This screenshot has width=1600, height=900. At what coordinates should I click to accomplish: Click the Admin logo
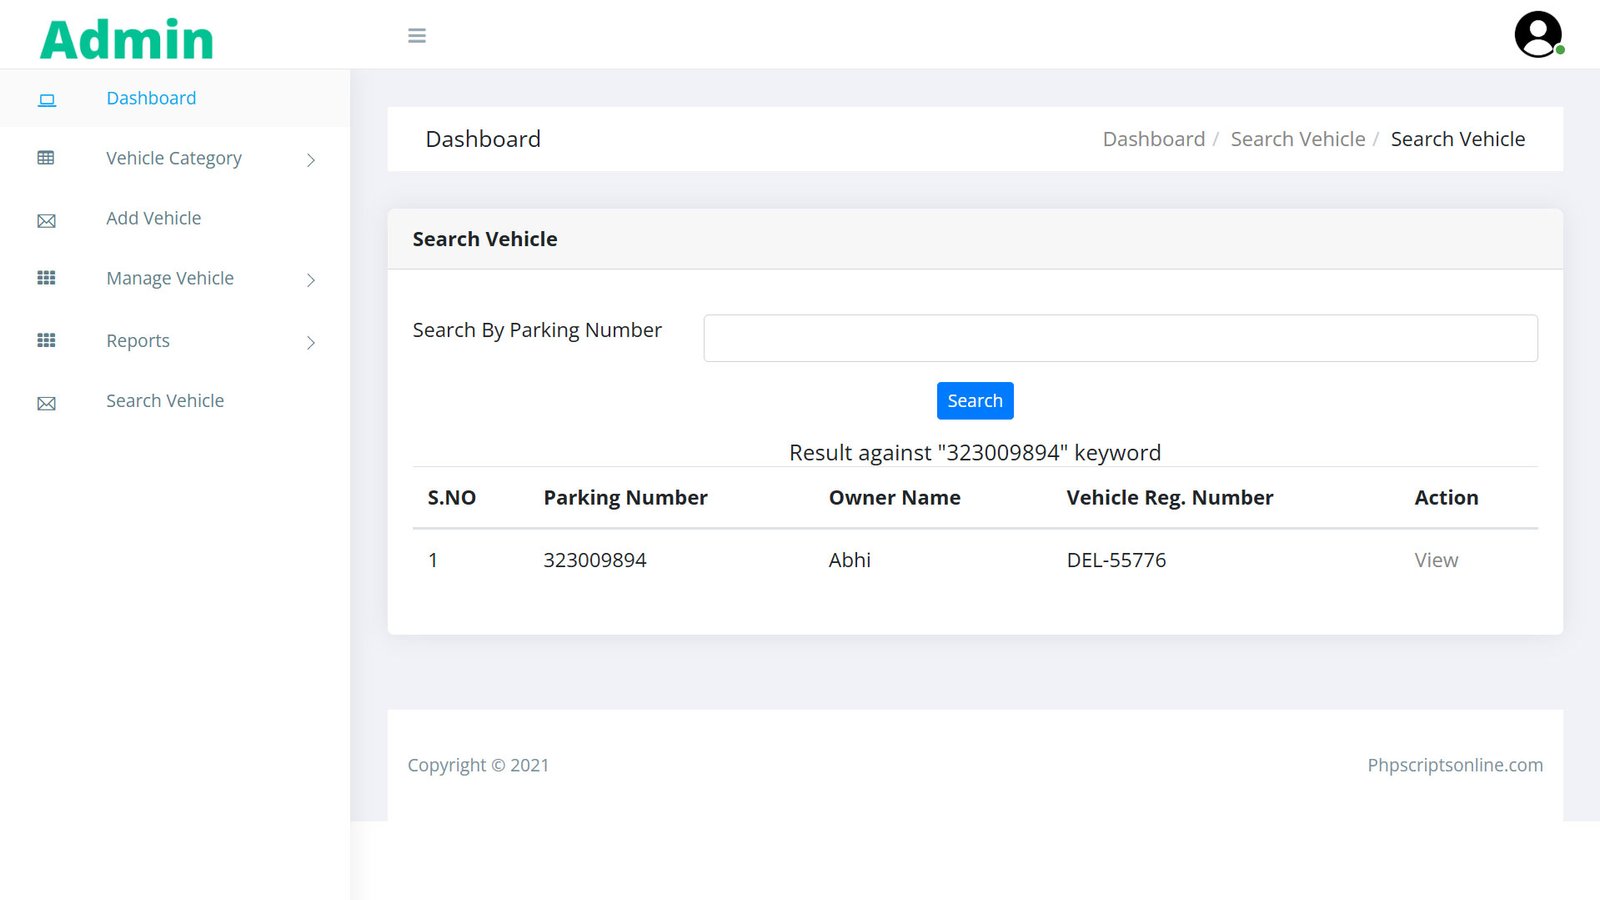[127, 40]
